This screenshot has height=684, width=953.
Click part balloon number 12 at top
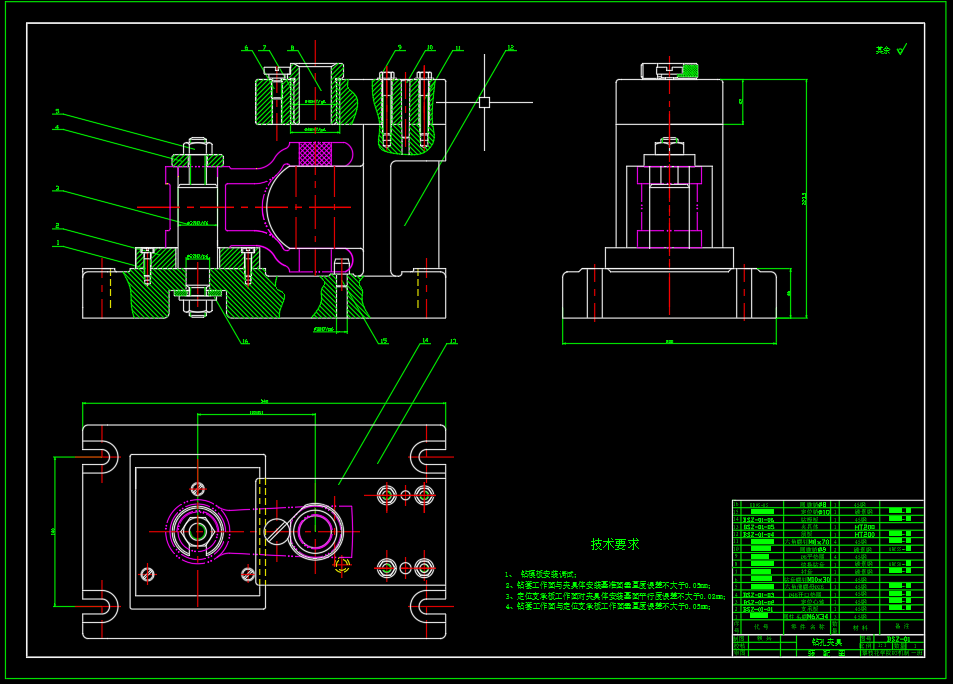[x=511, y=47]
